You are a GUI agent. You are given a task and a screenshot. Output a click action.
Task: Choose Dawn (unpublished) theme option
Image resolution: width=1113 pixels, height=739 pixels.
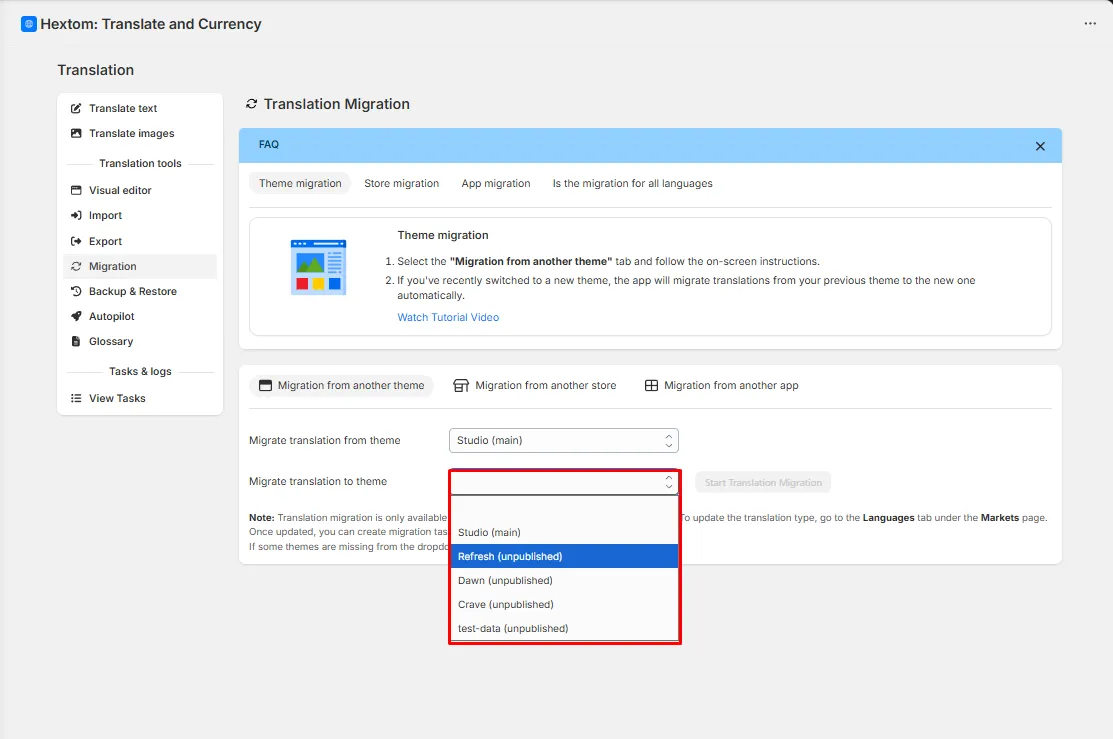[x=564, y=581]
